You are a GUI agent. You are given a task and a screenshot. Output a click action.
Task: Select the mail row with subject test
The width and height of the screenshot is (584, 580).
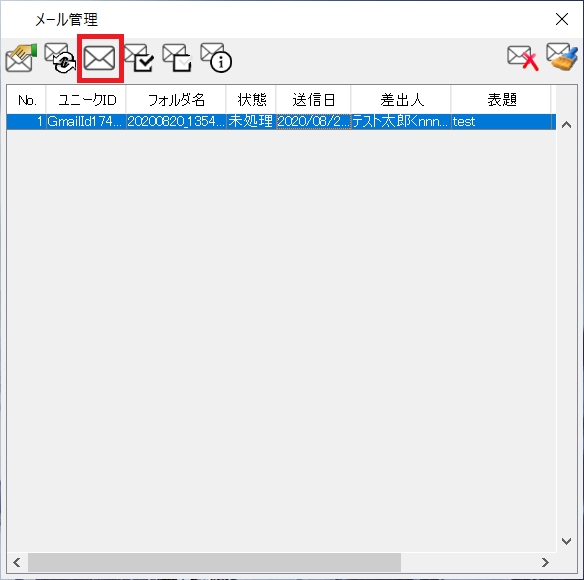[x=281, y=121]
